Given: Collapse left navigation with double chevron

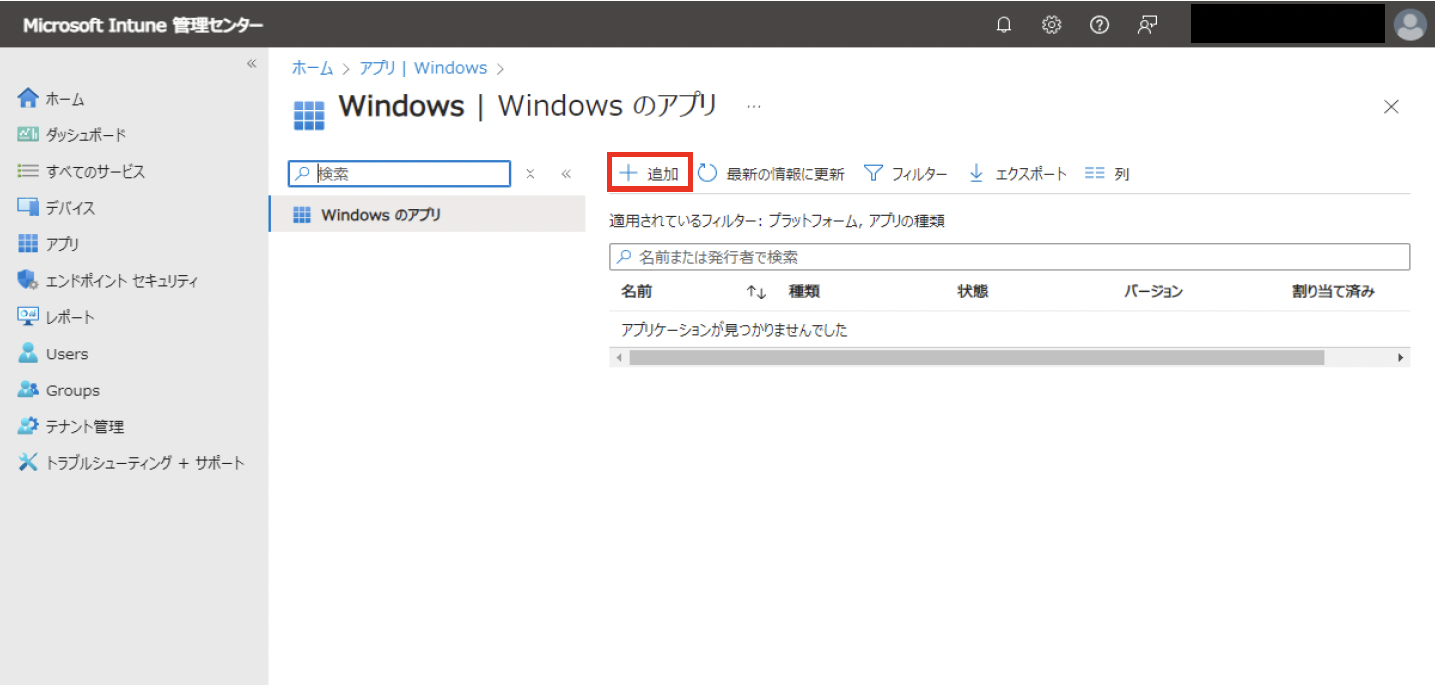Looking at the screenshot, I should coord(252,63).
